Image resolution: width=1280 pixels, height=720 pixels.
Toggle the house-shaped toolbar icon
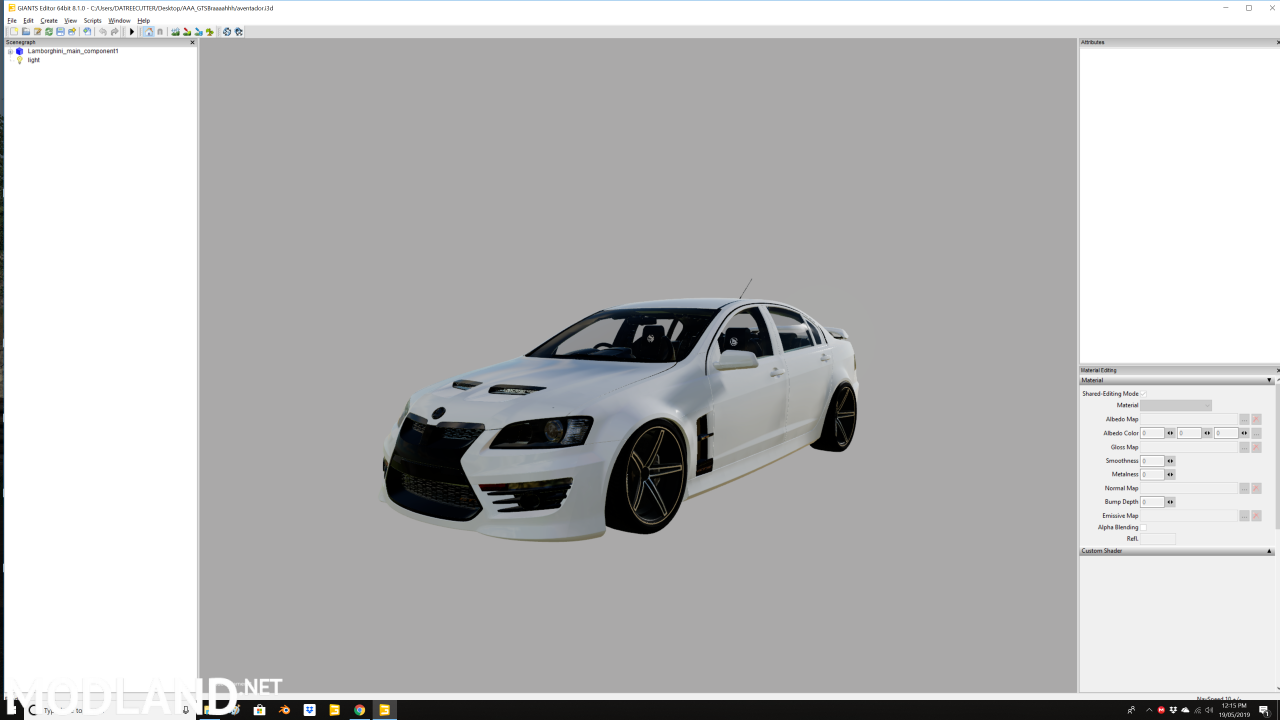pos(149,32)
